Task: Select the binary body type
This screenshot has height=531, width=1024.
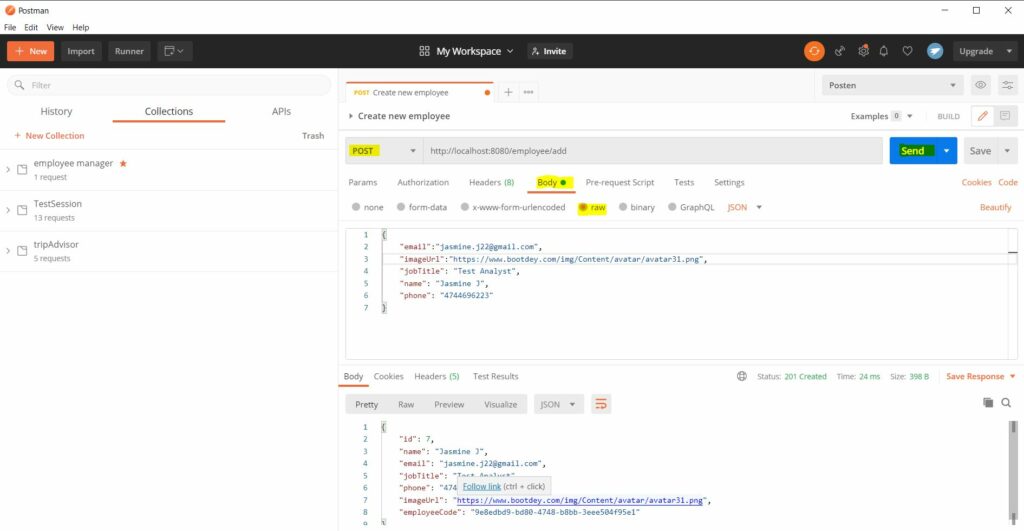Action: click(x=623, y=207)
